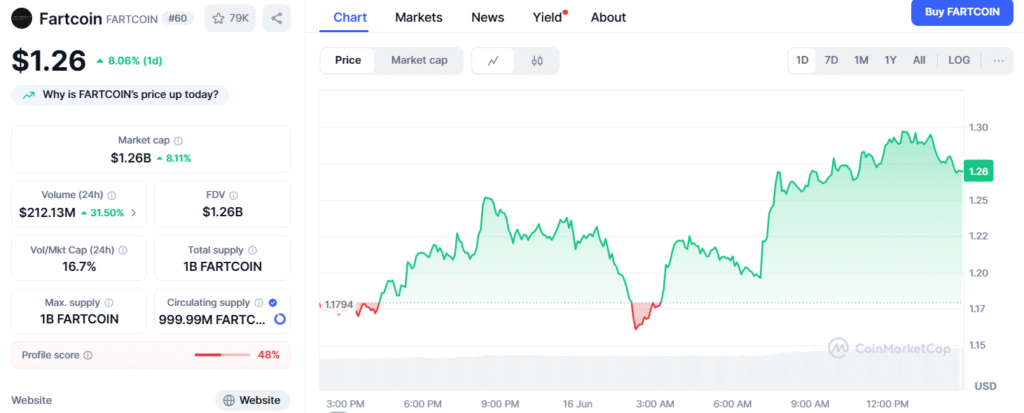Open the Website link button
Viewport: 1024px width, 413px height.
[x=253, y=401]
